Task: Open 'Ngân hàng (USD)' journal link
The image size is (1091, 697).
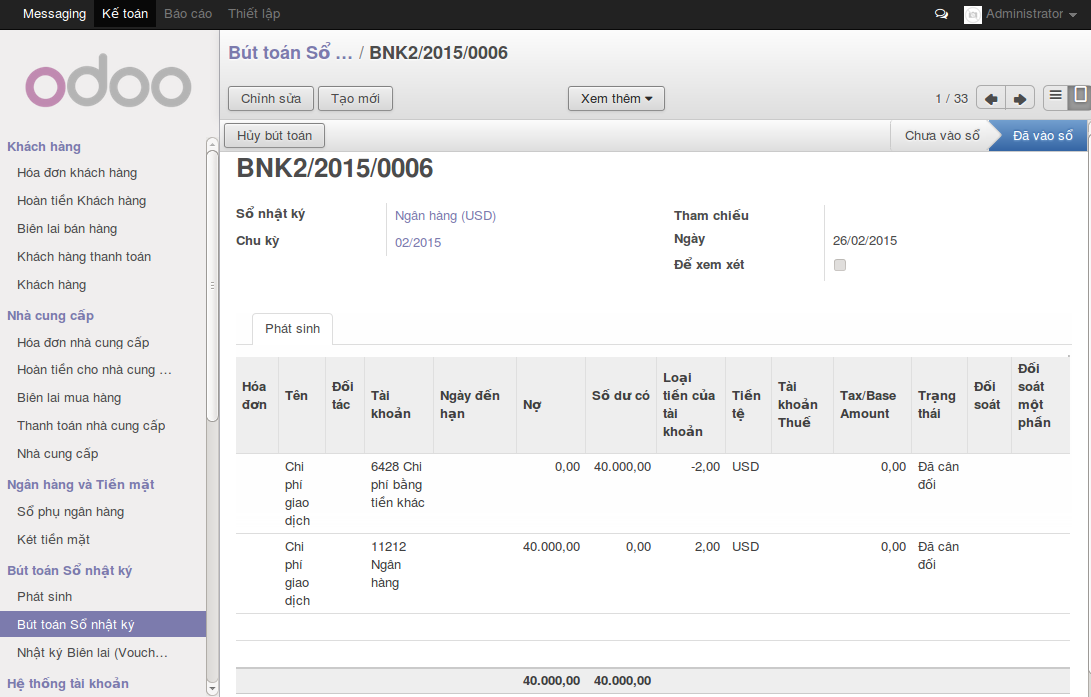Action: (445, 215)
